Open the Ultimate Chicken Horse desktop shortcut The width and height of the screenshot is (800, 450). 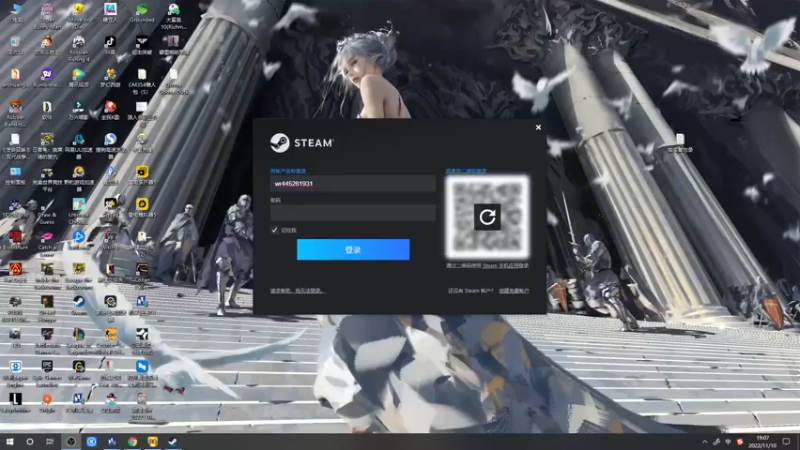pyautogui.click(x=79, y=211)
